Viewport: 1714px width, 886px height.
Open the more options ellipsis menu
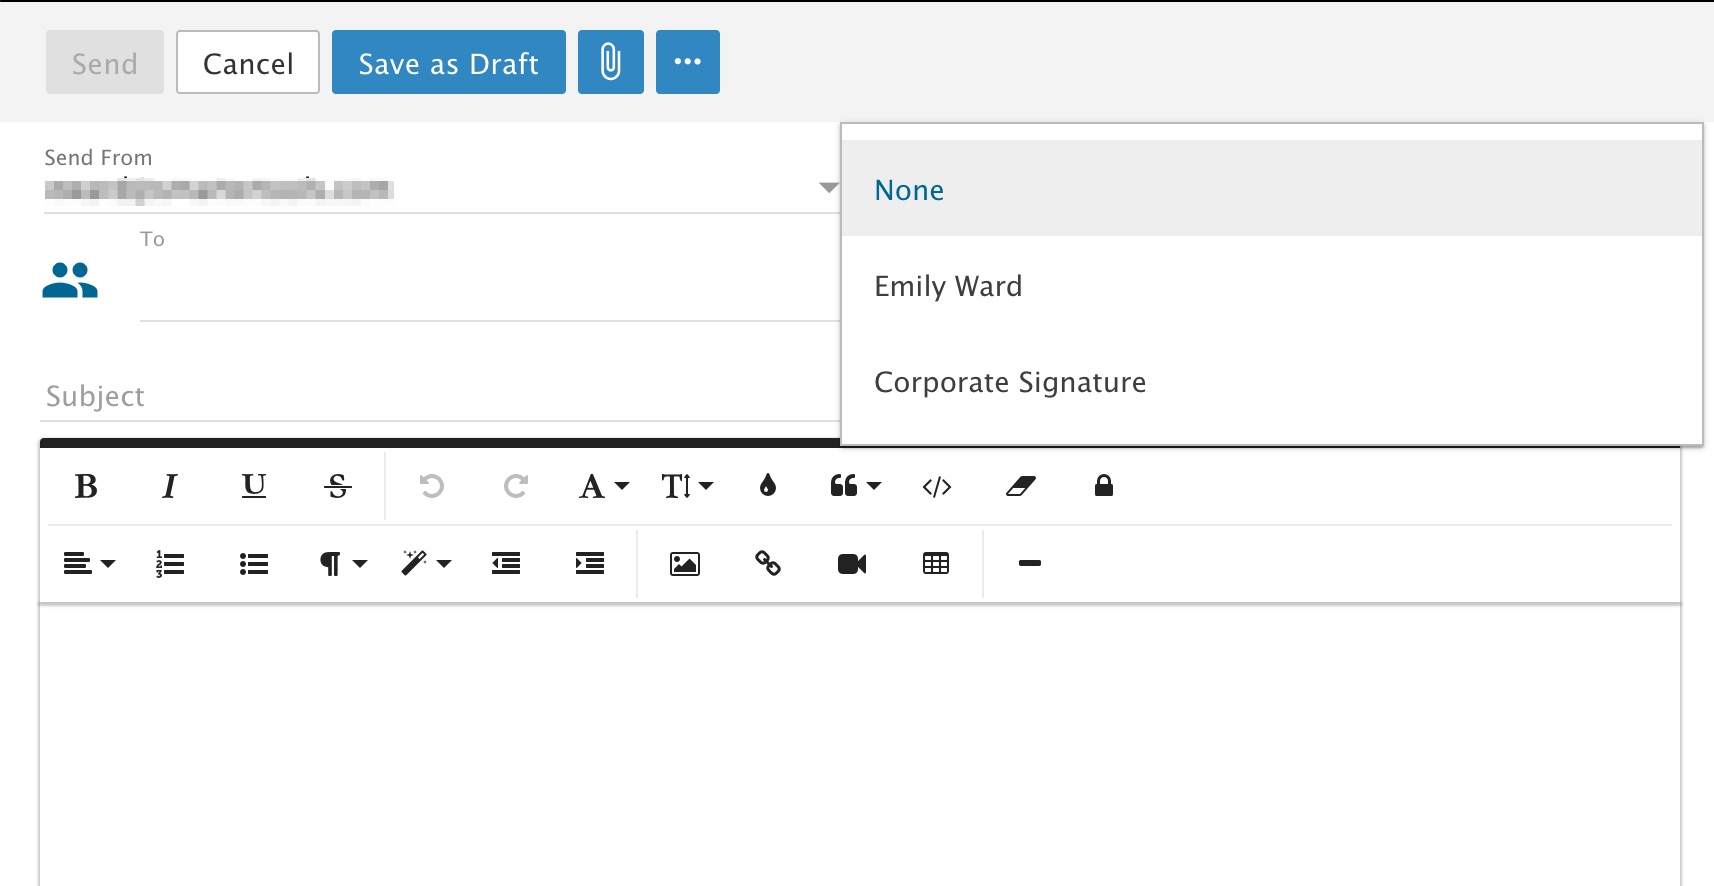point(687,62)
